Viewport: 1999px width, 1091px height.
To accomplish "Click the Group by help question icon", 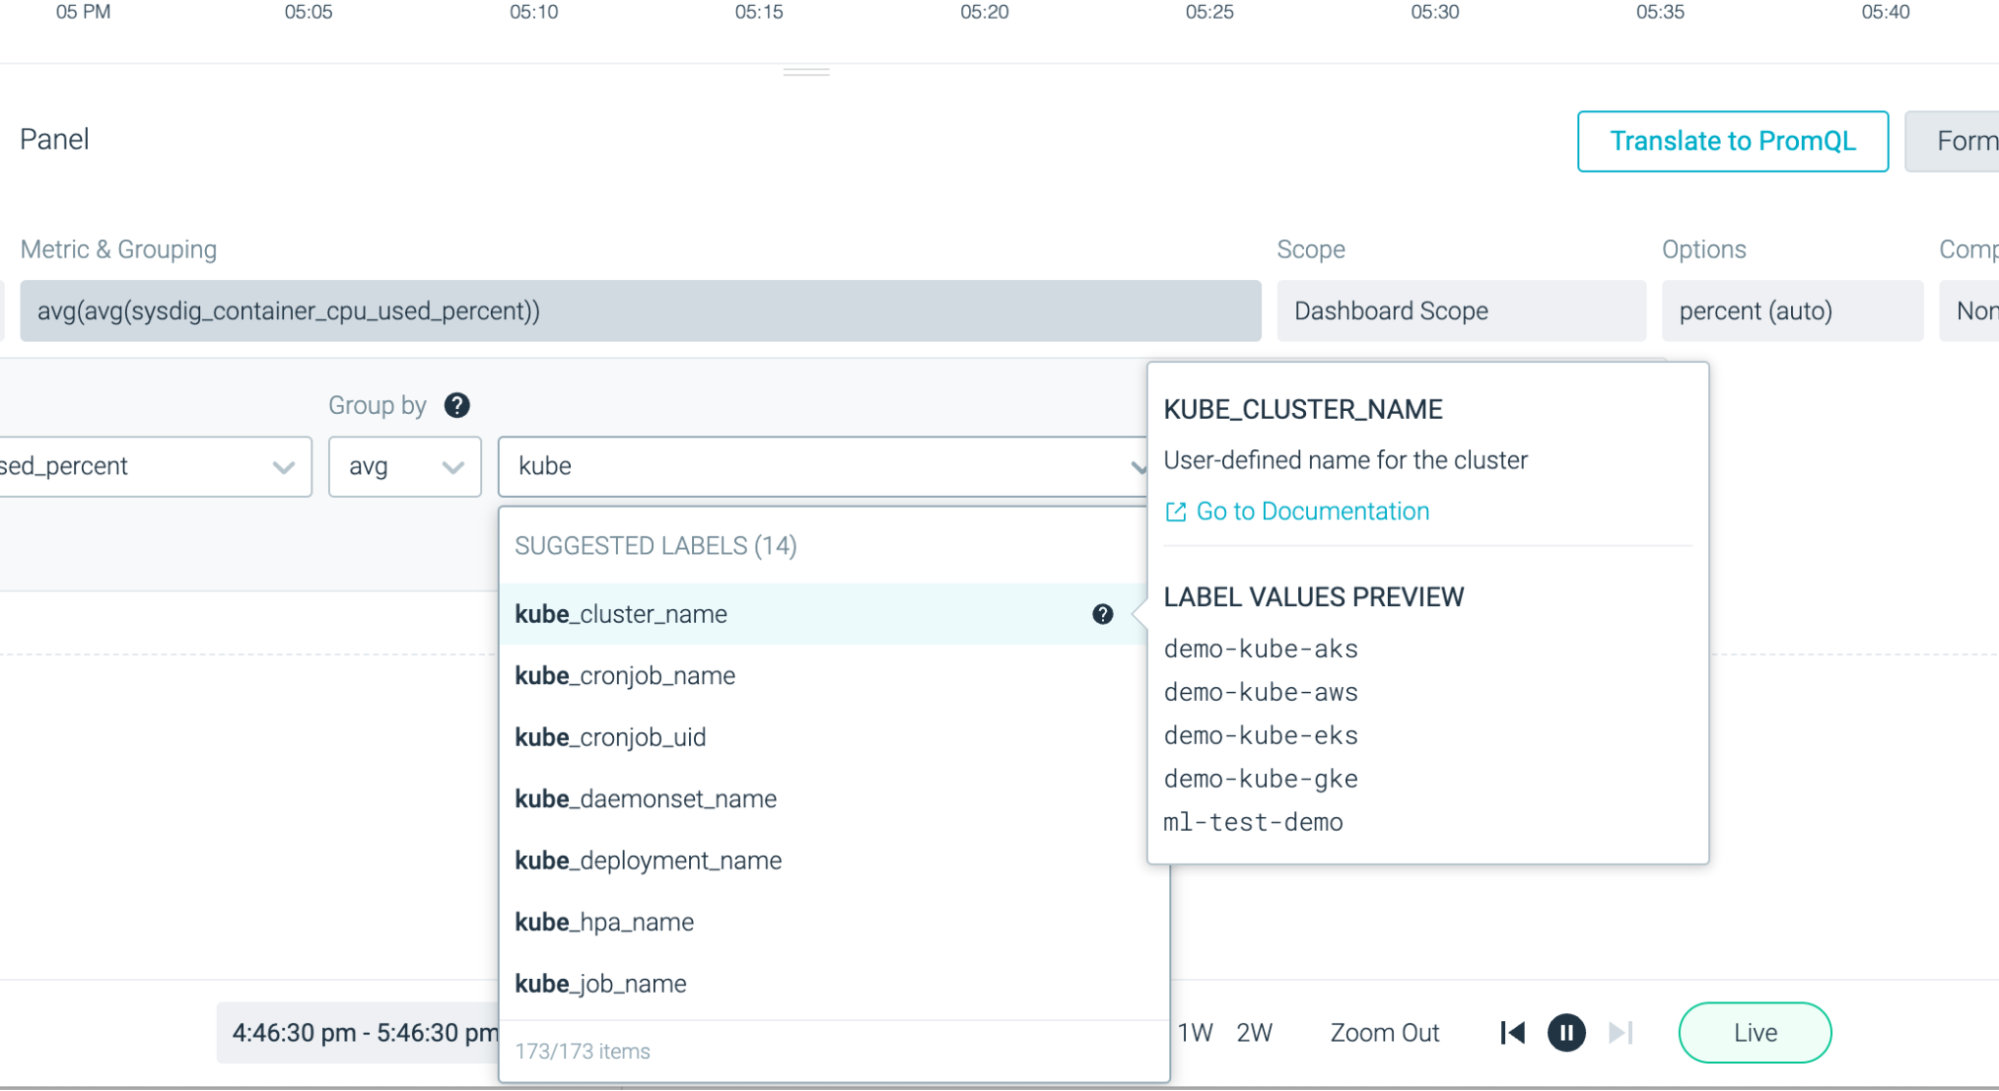I will [457, 405].
